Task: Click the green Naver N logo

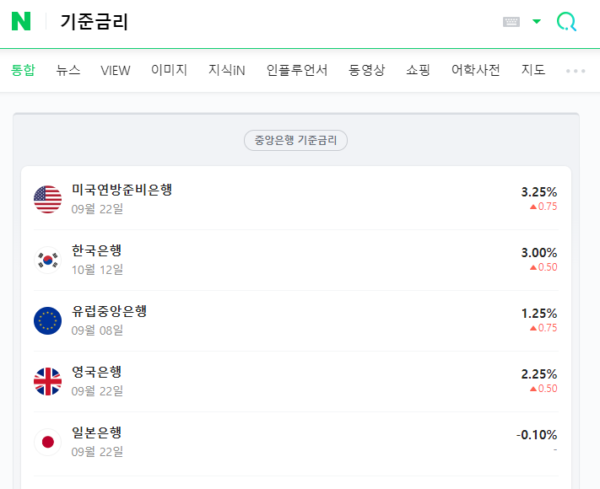Action: (21, 21)
